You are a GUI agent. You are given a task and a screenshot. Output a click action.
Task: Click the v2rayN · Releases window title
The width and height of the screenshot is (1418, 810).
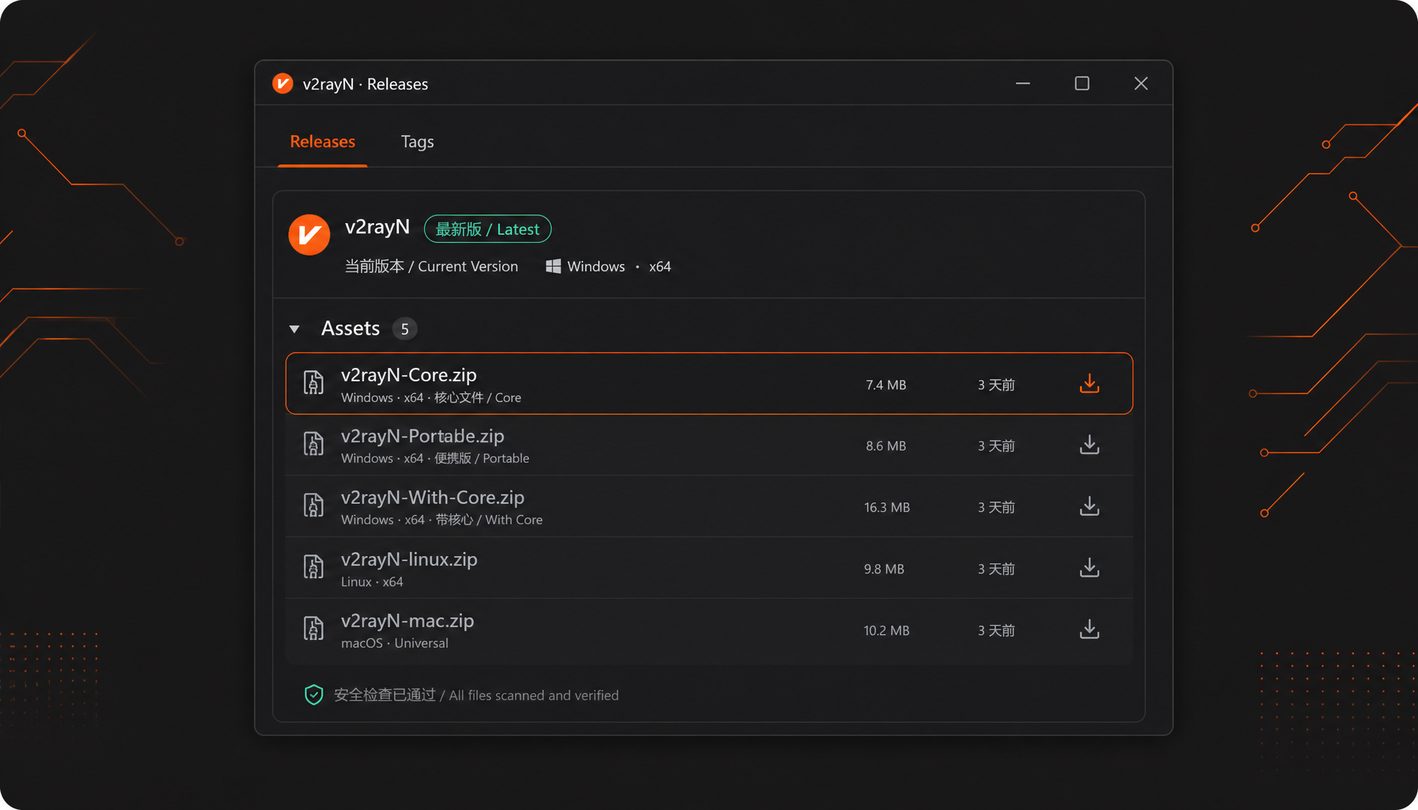pos(365,84)
